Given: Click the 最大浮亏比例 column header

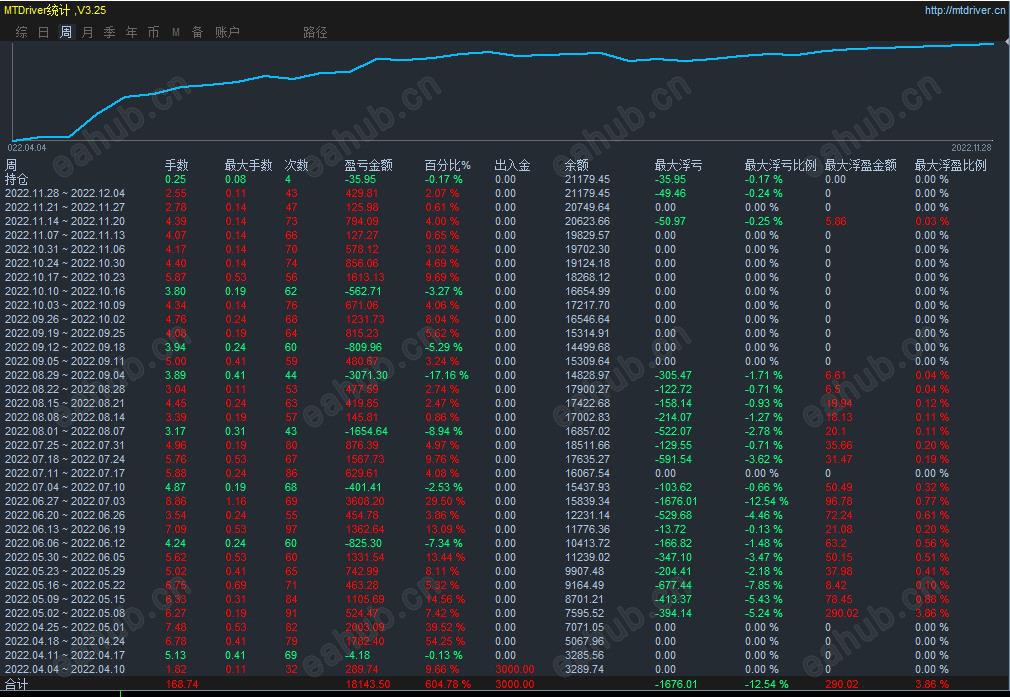Looking at the screenshot, I should pyautogui.click(x=780, y=166).
